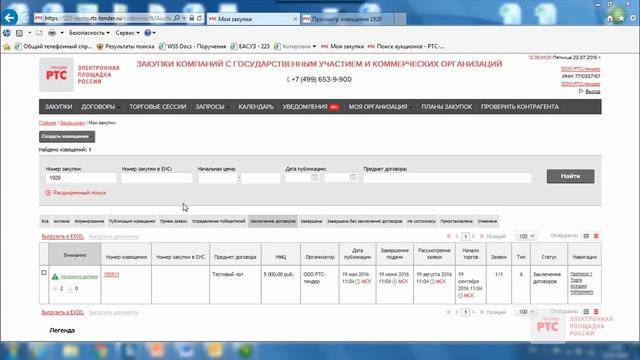Viewport: 640px width, 360px height.
Task: Open the address bar dropdown arrow
Action: pyautogui.click(x=184, y=18)
